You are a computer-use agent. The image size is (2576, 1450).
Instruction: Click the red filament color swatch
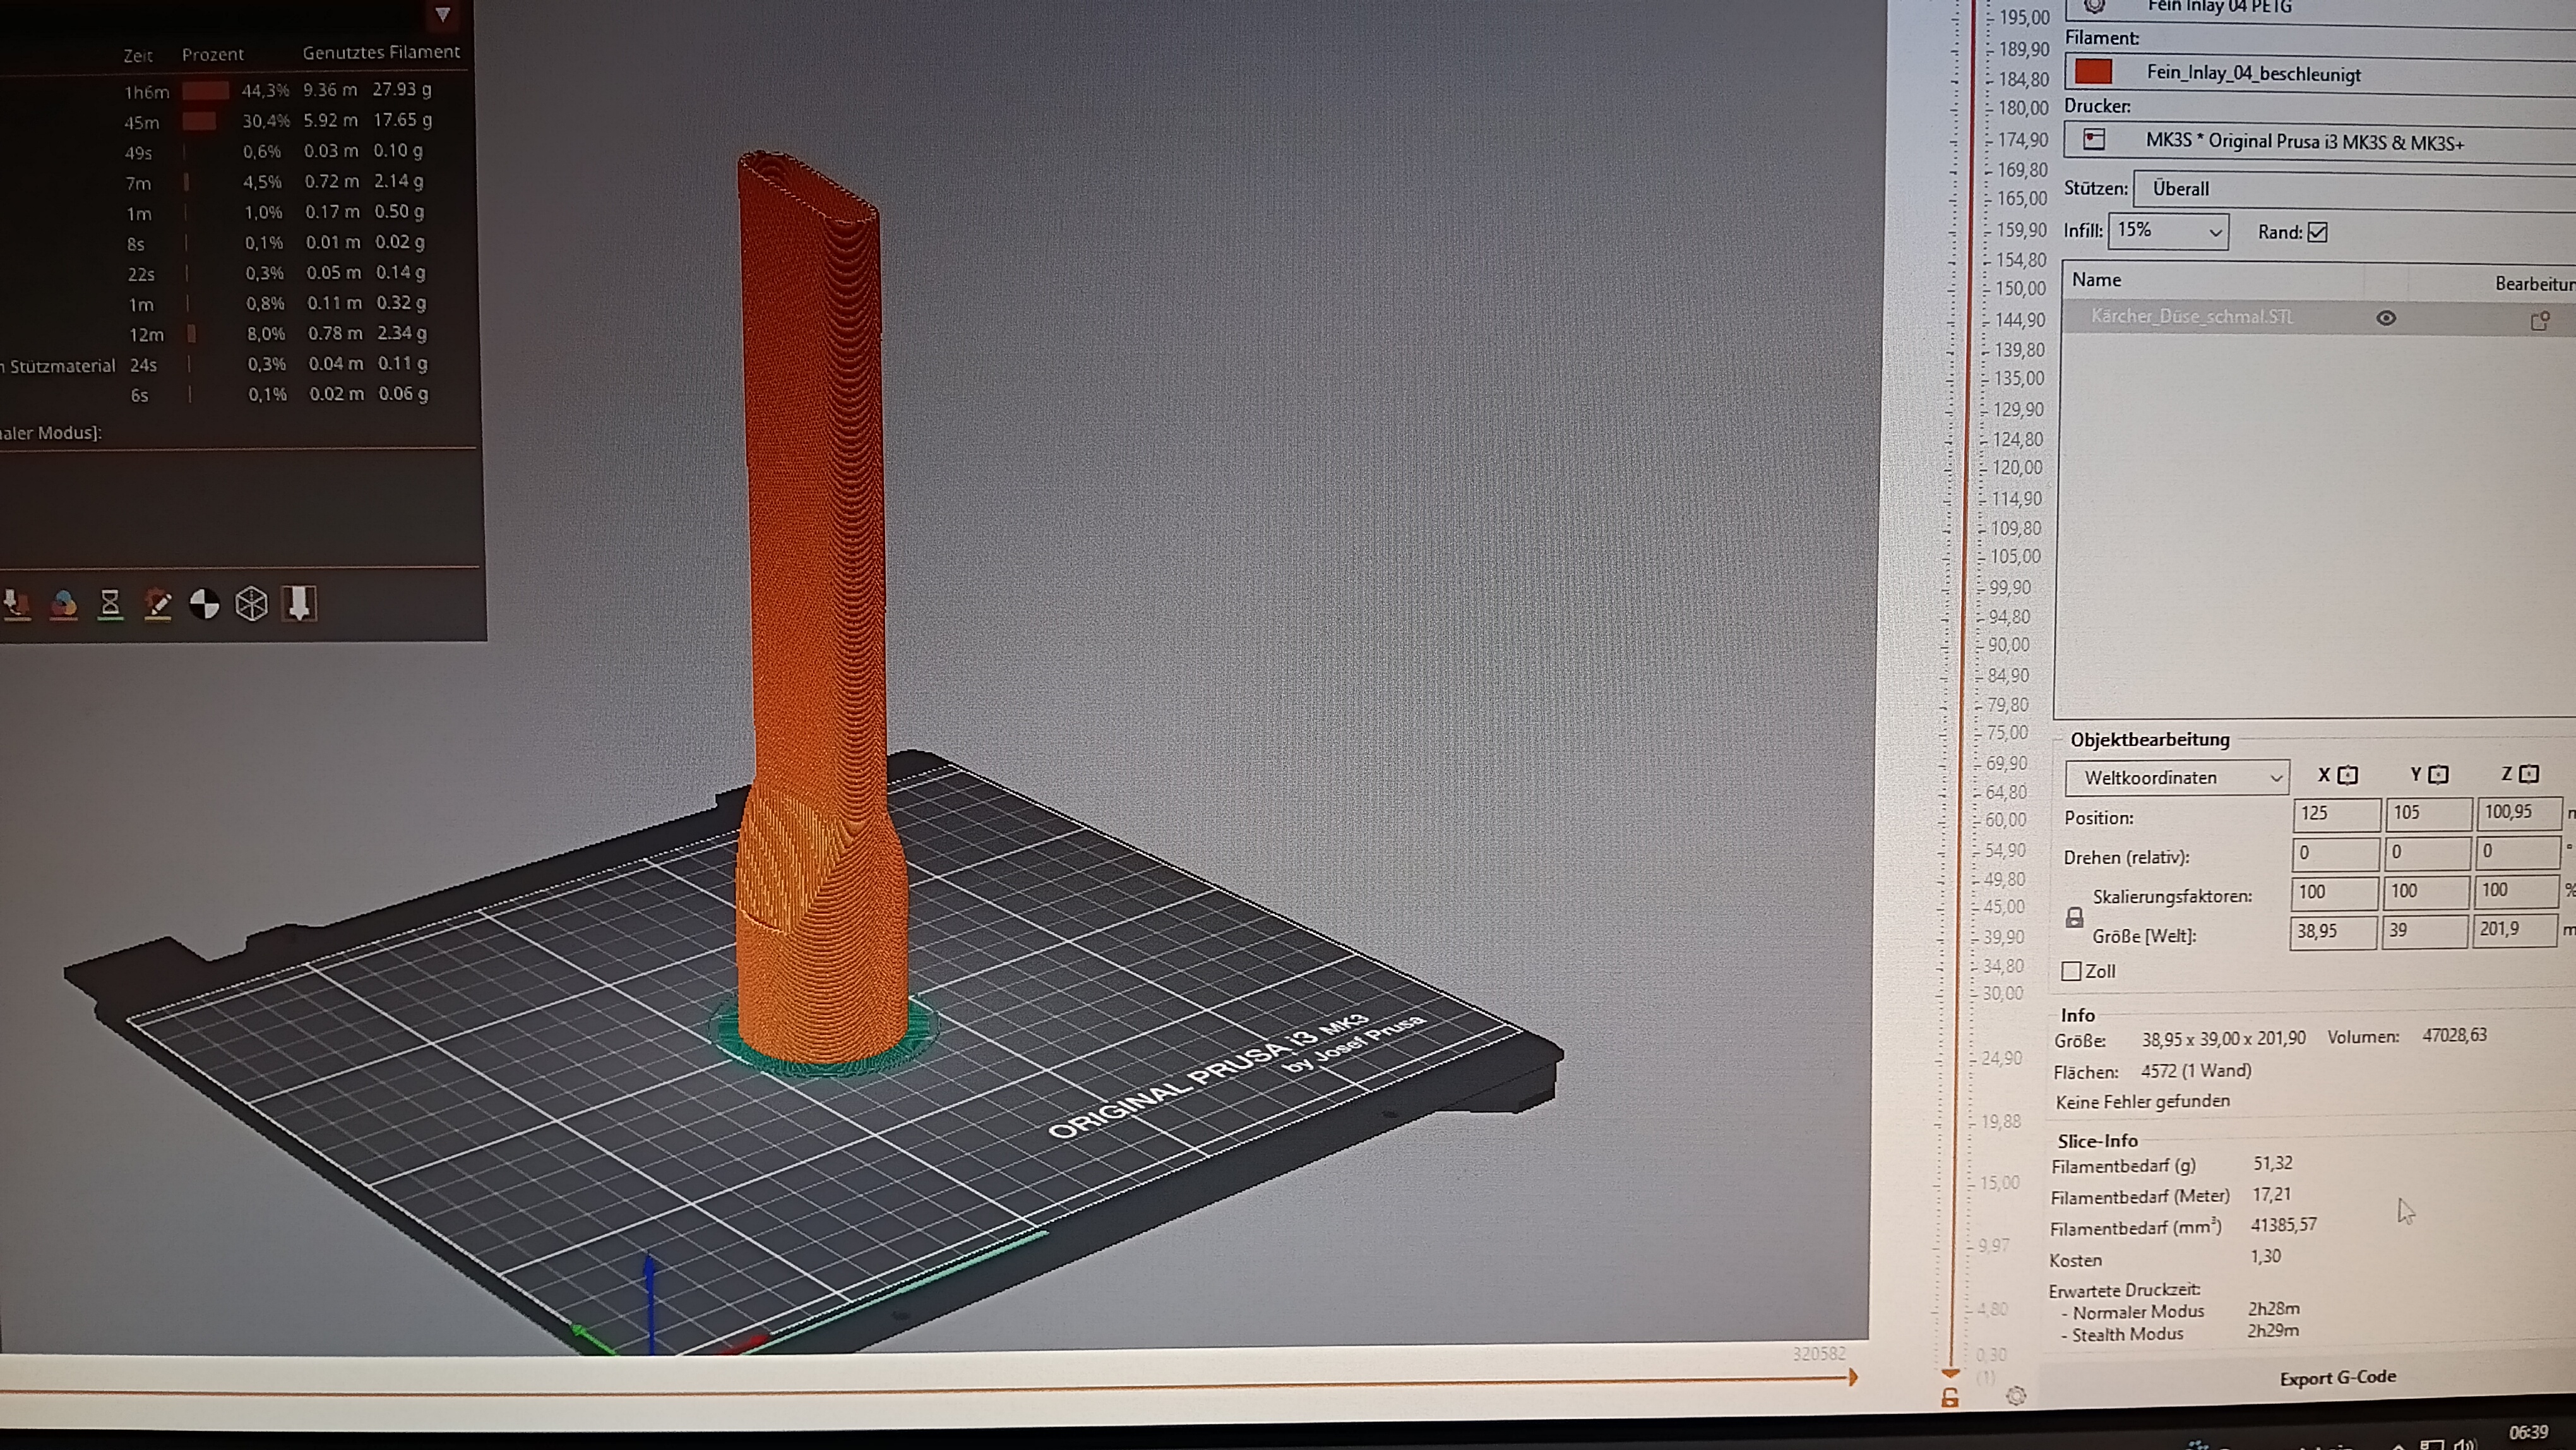click(2093, 72)
